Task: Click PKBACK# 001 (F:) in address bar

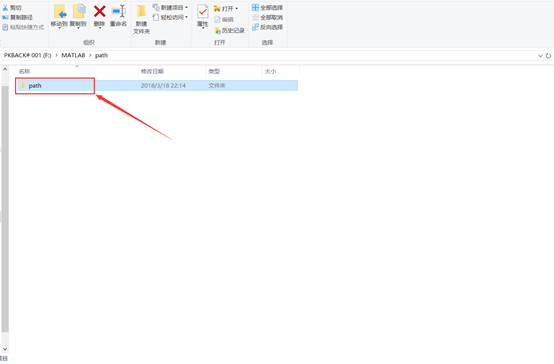Action: pyautogui.click(x=28, y=55)
